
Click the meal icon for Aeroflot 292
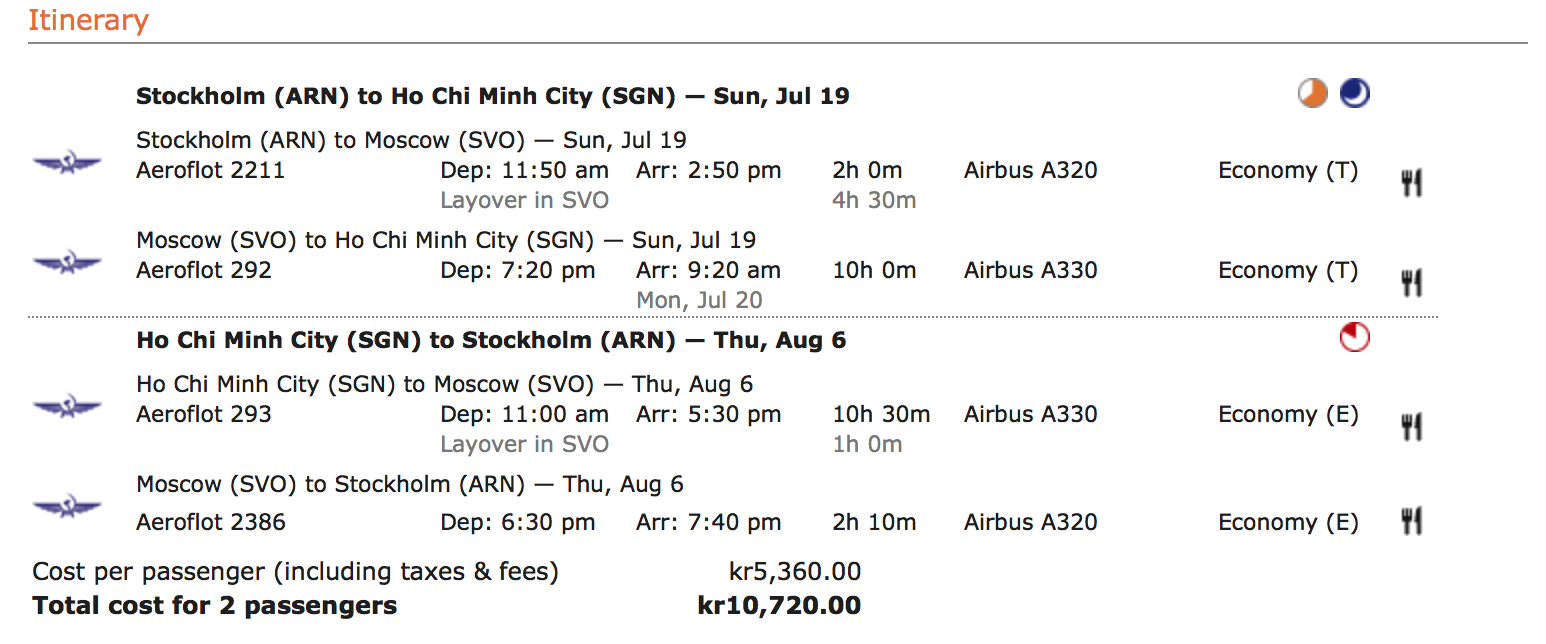pos(1411,283)
